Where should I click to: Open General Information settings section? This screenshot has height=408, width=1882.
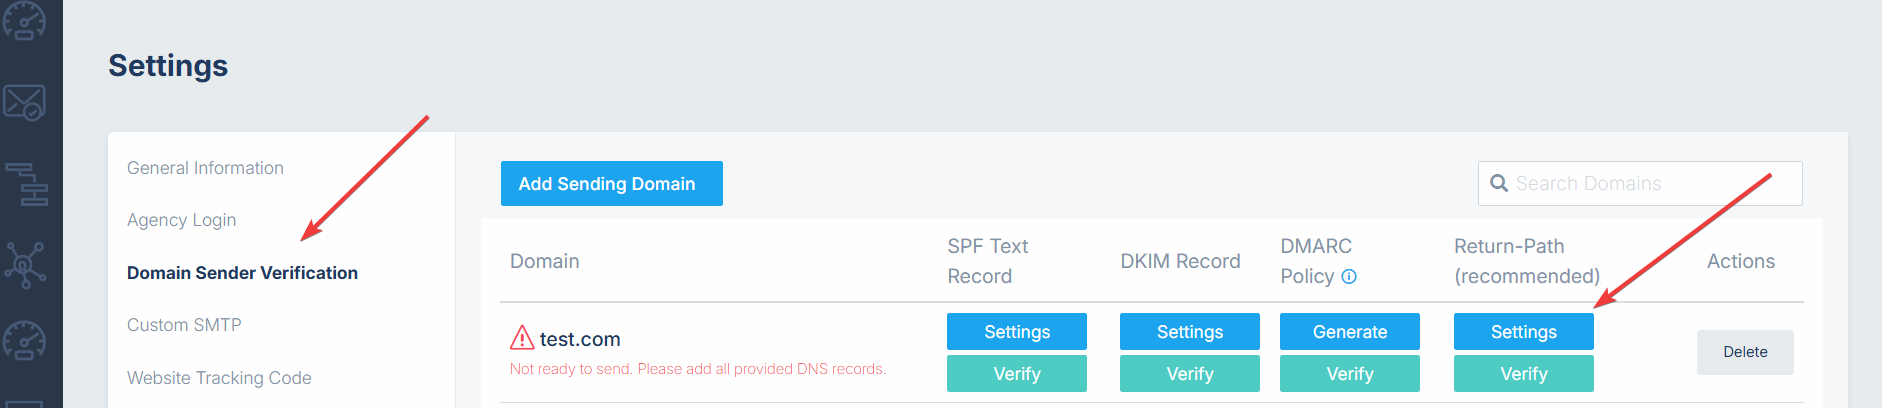[205, 168]
